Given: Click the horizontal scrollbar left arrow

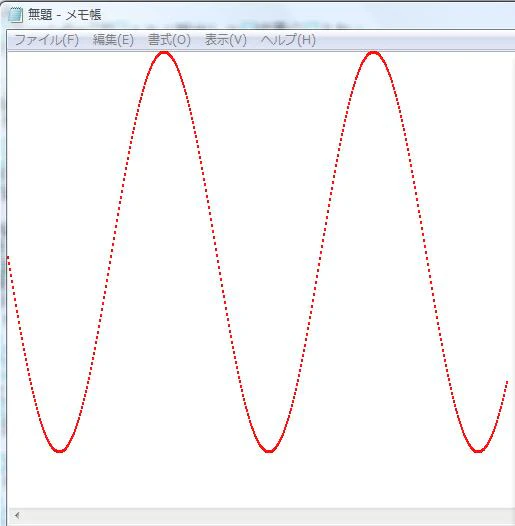Looking at the screenshot, I should (x=17, y=515).
